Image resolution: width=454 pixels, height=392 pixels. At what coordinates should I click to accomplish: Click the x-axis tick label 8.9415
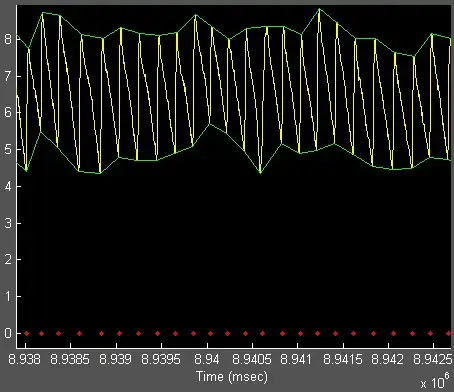coord(343,359)
